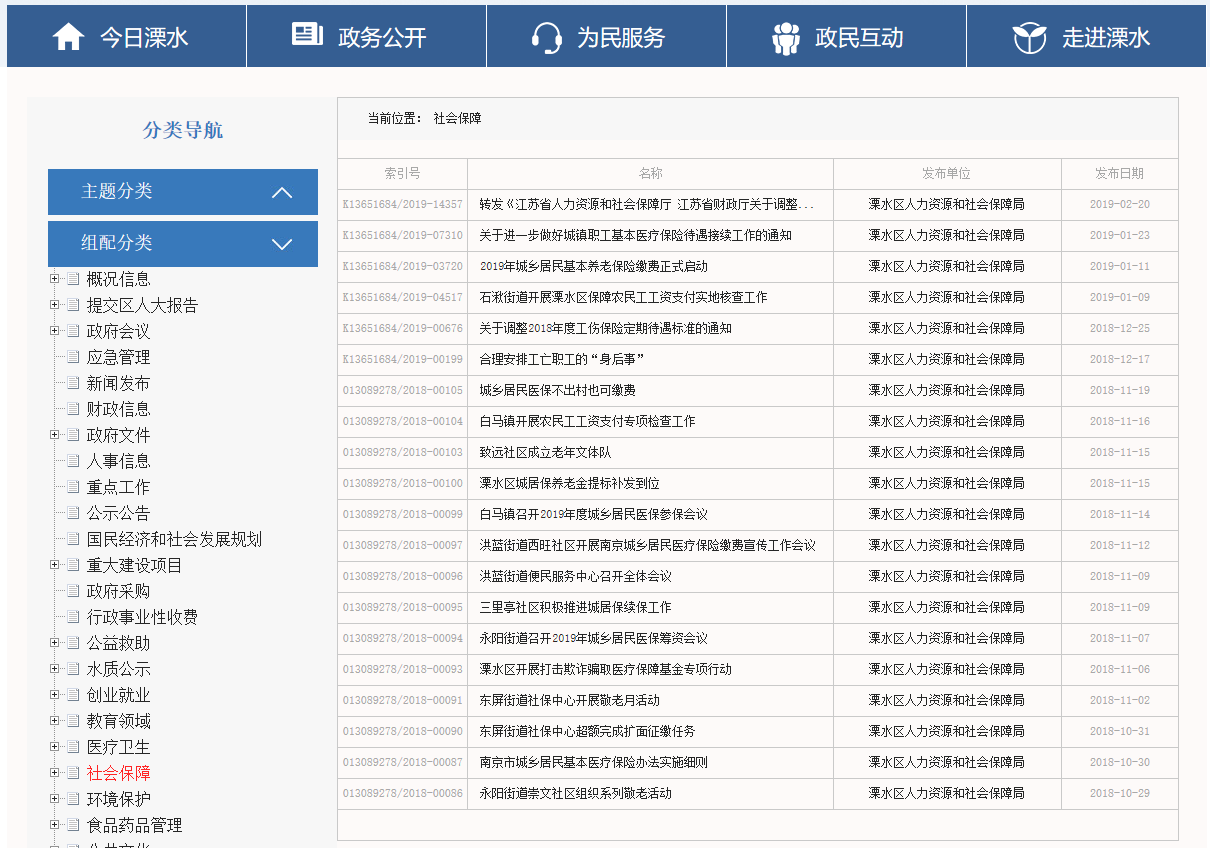
Task: Go to the 走进溧水 menu item
Action: [1105, 38]
